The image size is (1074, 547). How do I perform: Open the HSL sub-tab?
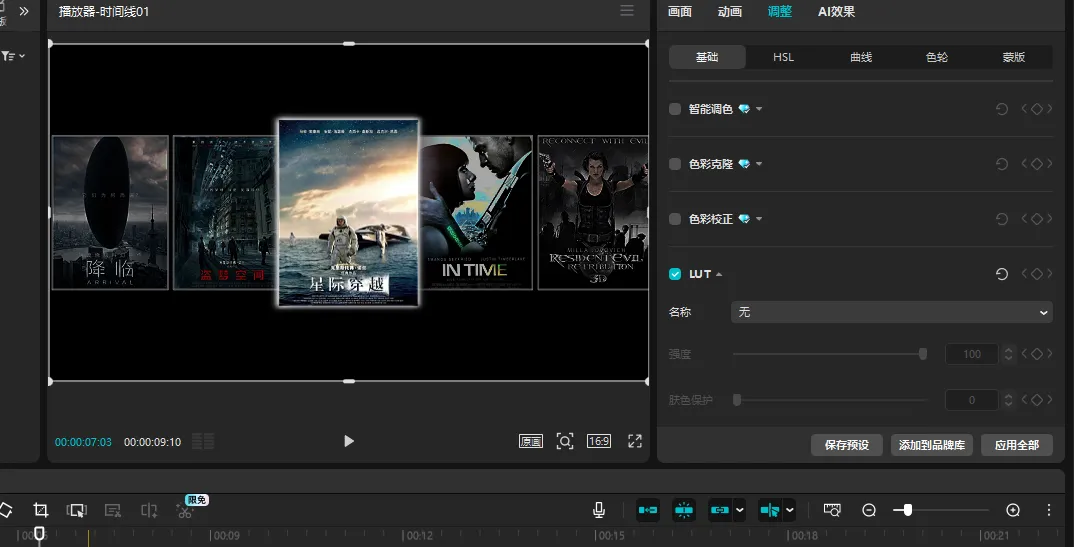(784, 57)
